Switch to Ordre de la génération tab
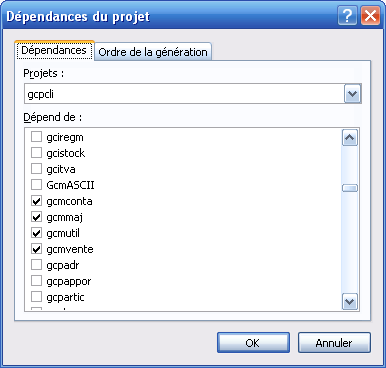386x368 pixels. (153, 52)
